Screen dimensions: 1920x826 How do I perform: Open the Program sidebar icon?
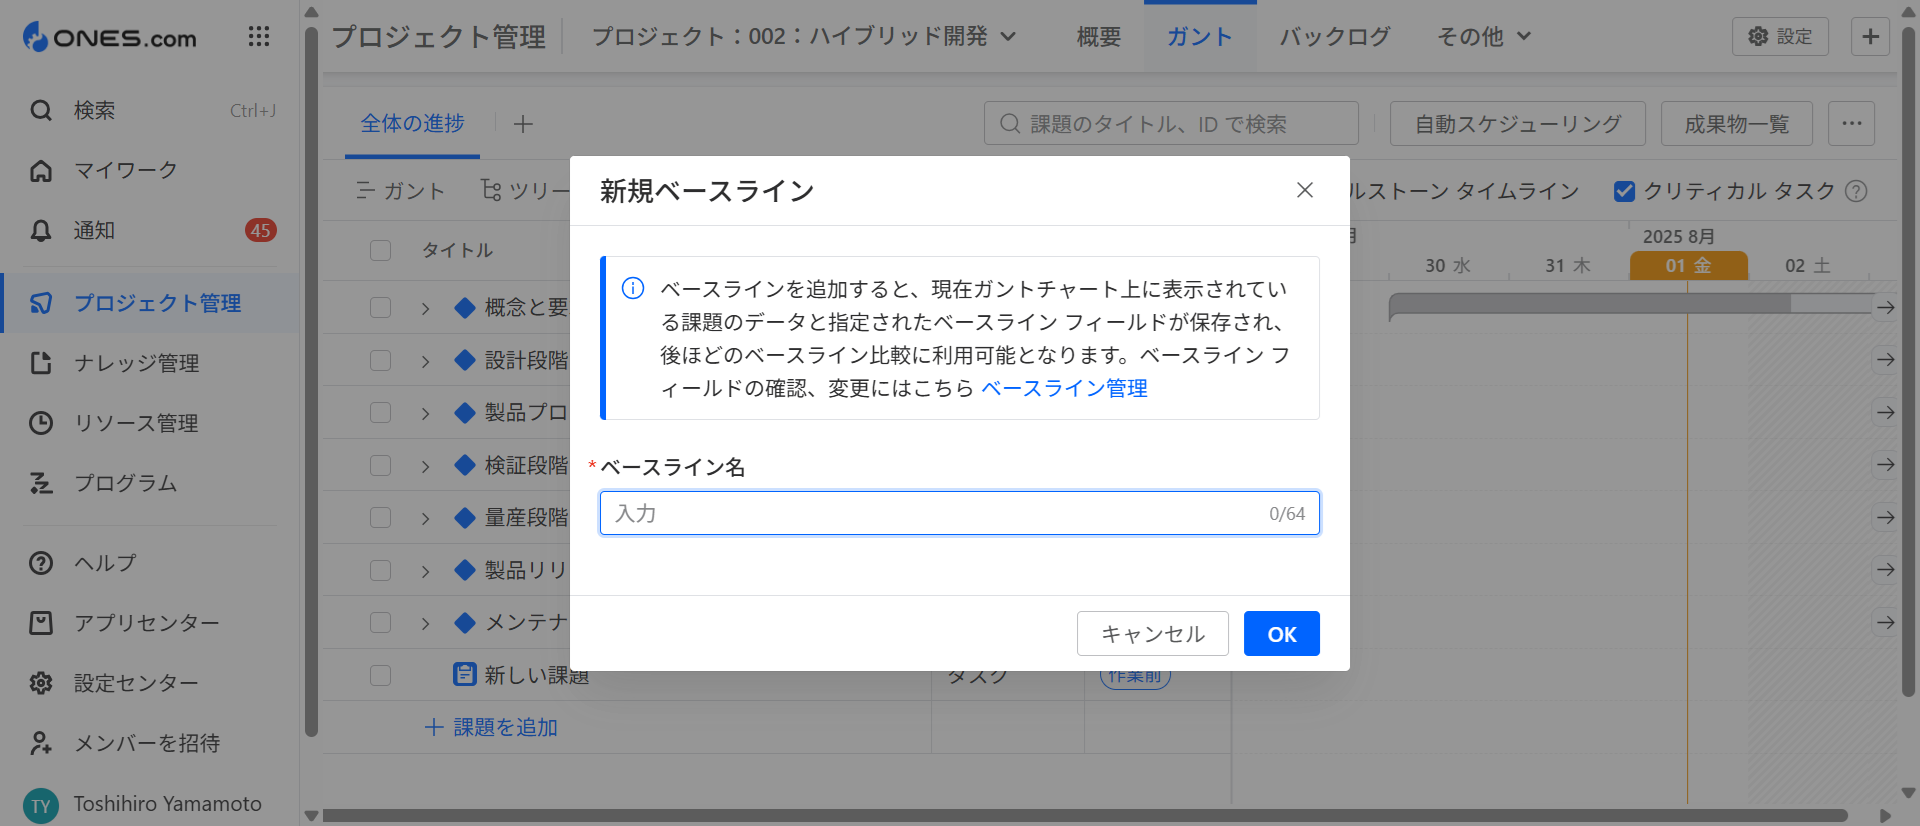click(41, 483)
